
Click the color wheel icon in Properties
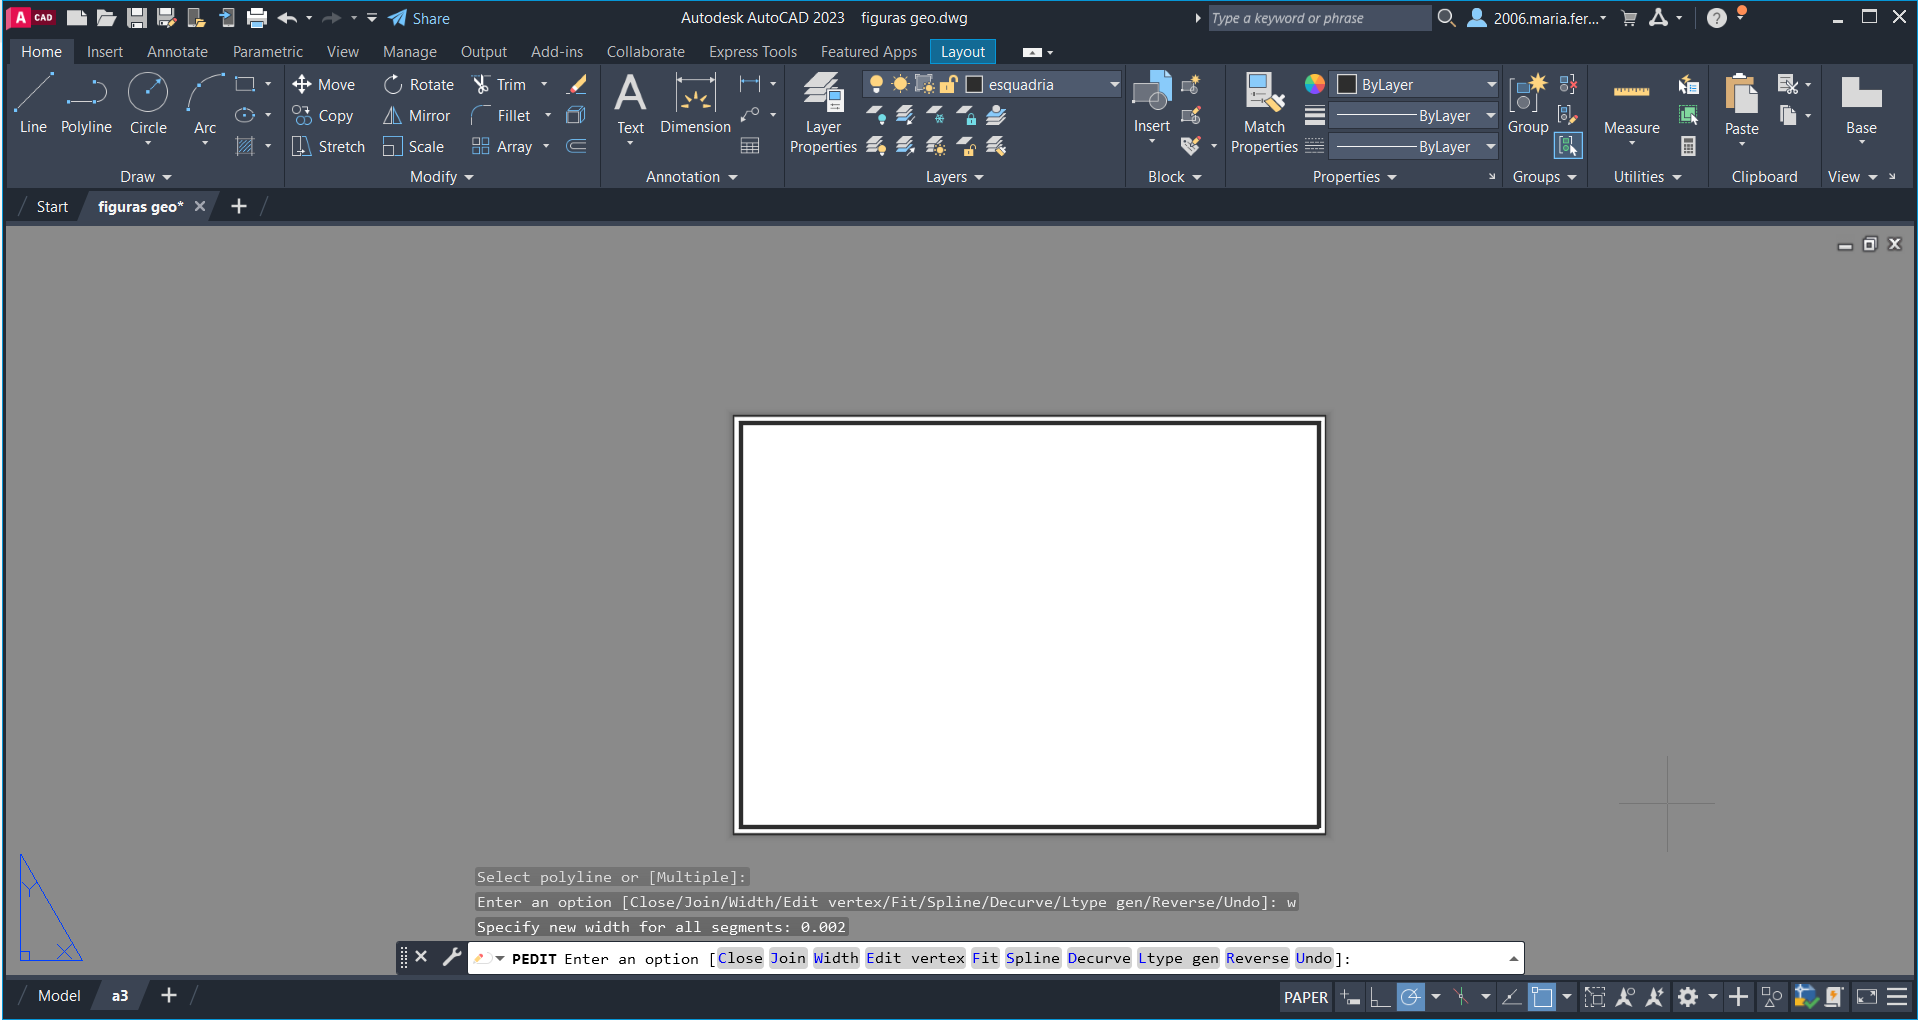[1315, 84]
